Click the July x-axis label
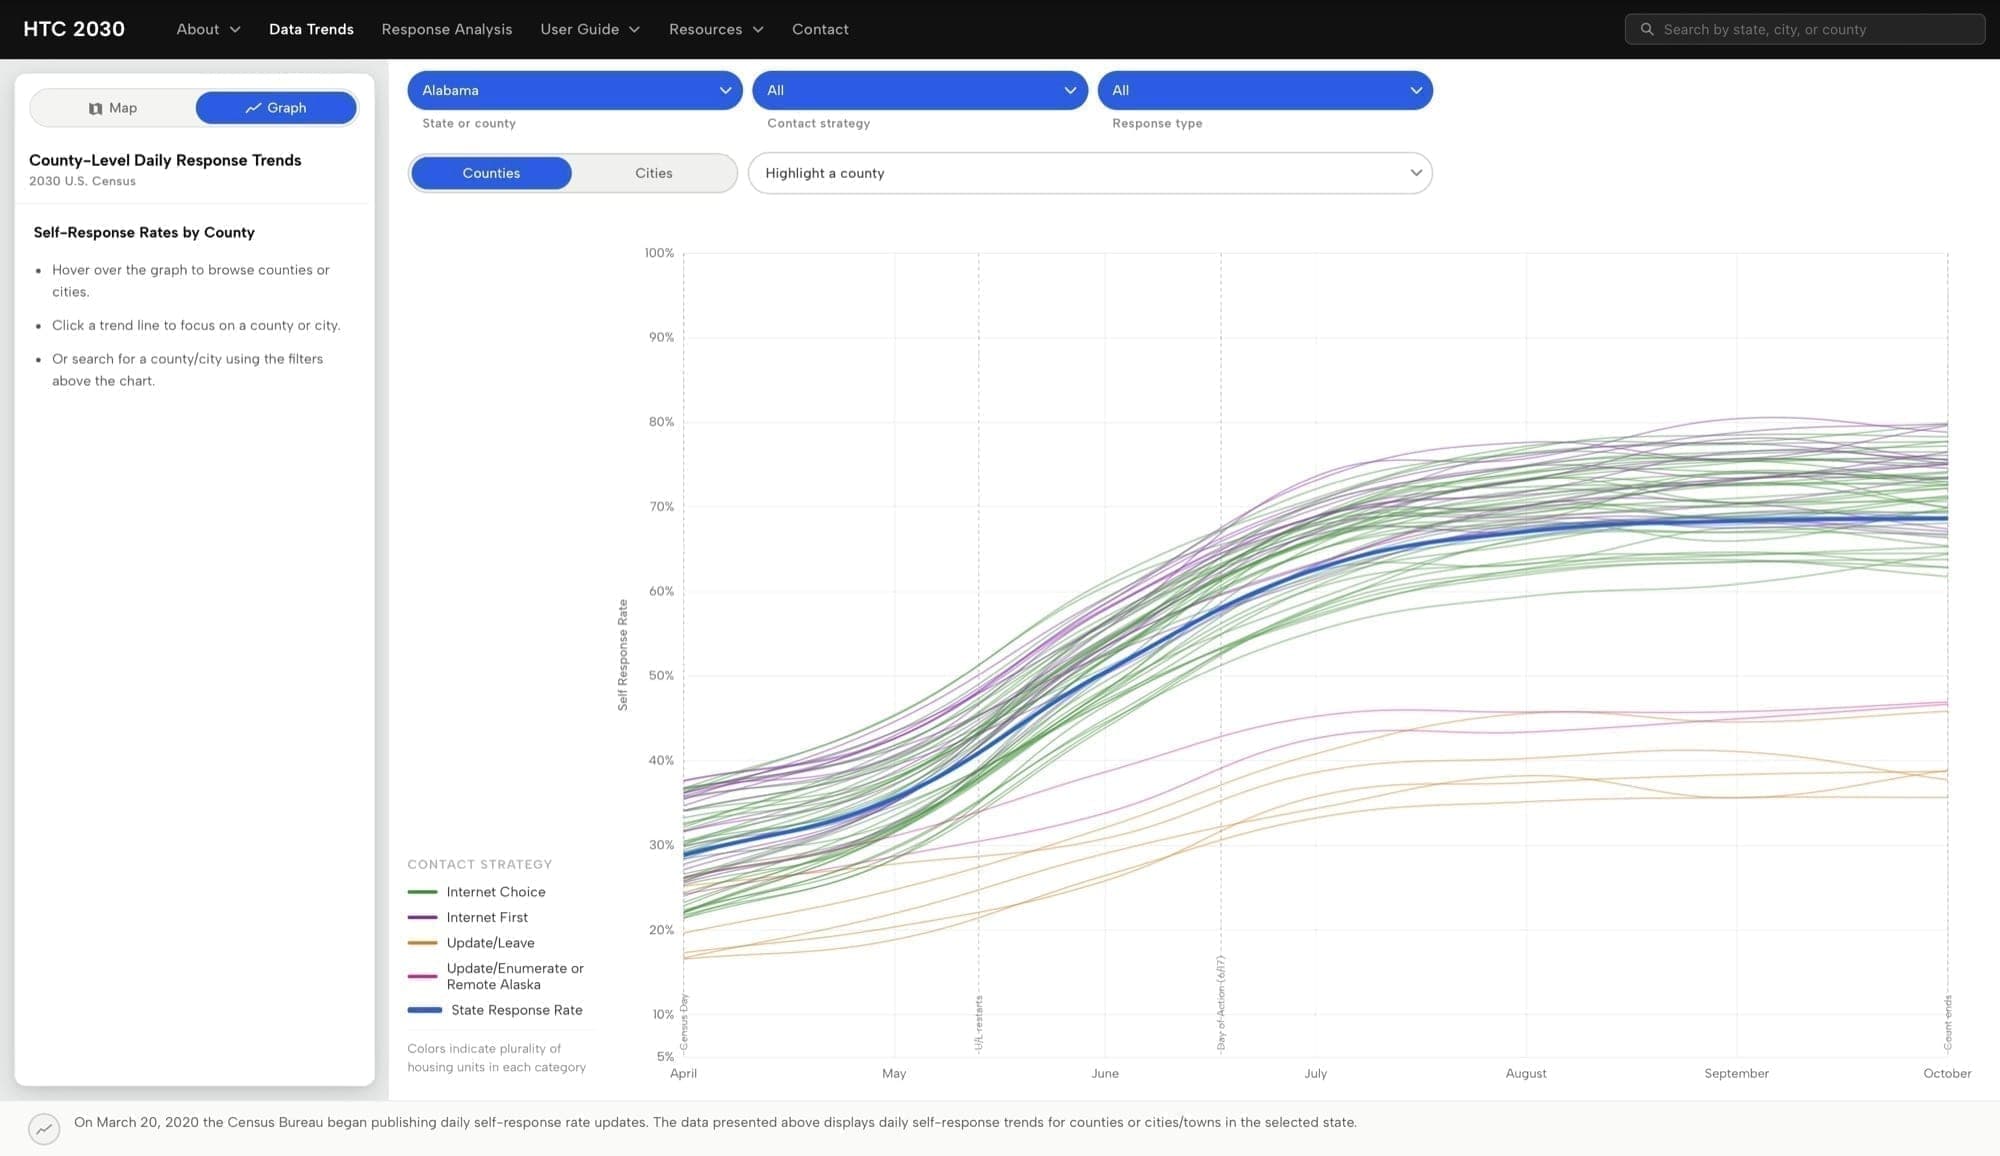 pos(1316,1074)
